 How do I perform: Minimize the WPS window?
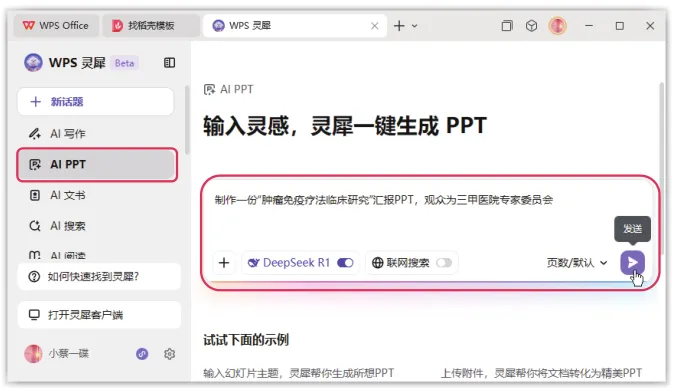[x=589, y=26]
